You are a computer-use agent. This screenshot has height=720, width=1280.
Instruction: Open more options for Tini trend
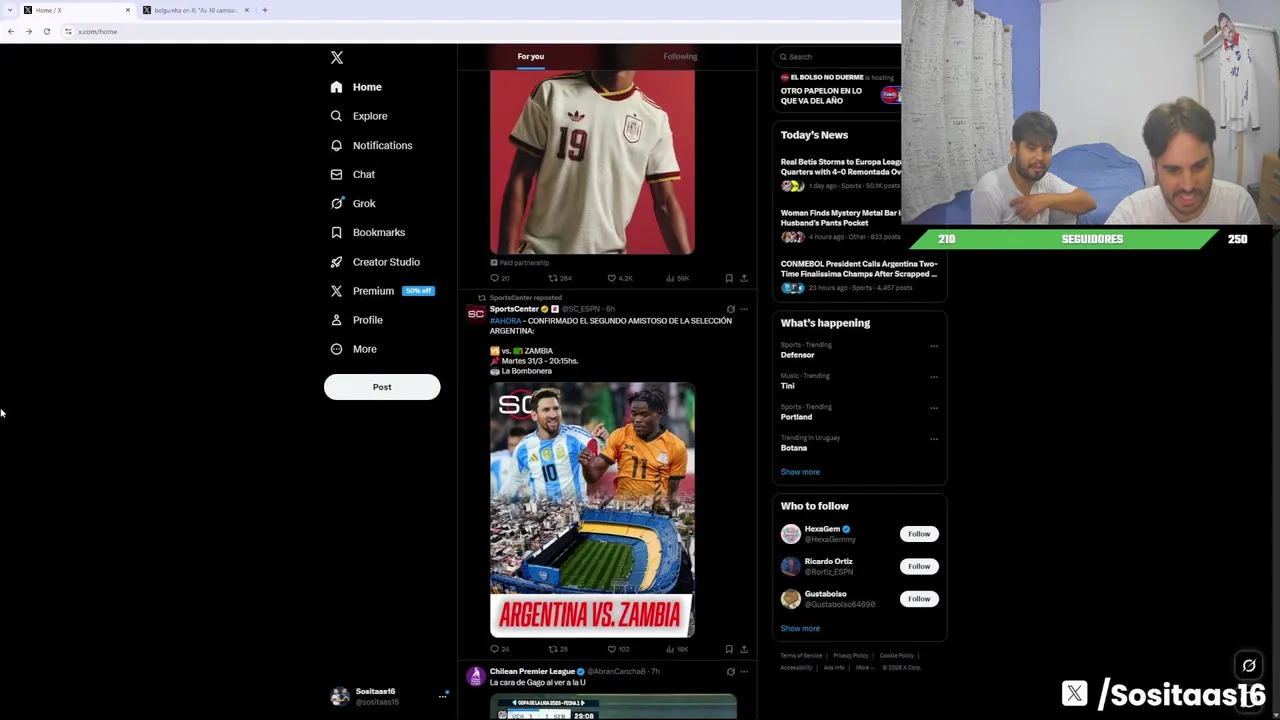click(934, 377)
